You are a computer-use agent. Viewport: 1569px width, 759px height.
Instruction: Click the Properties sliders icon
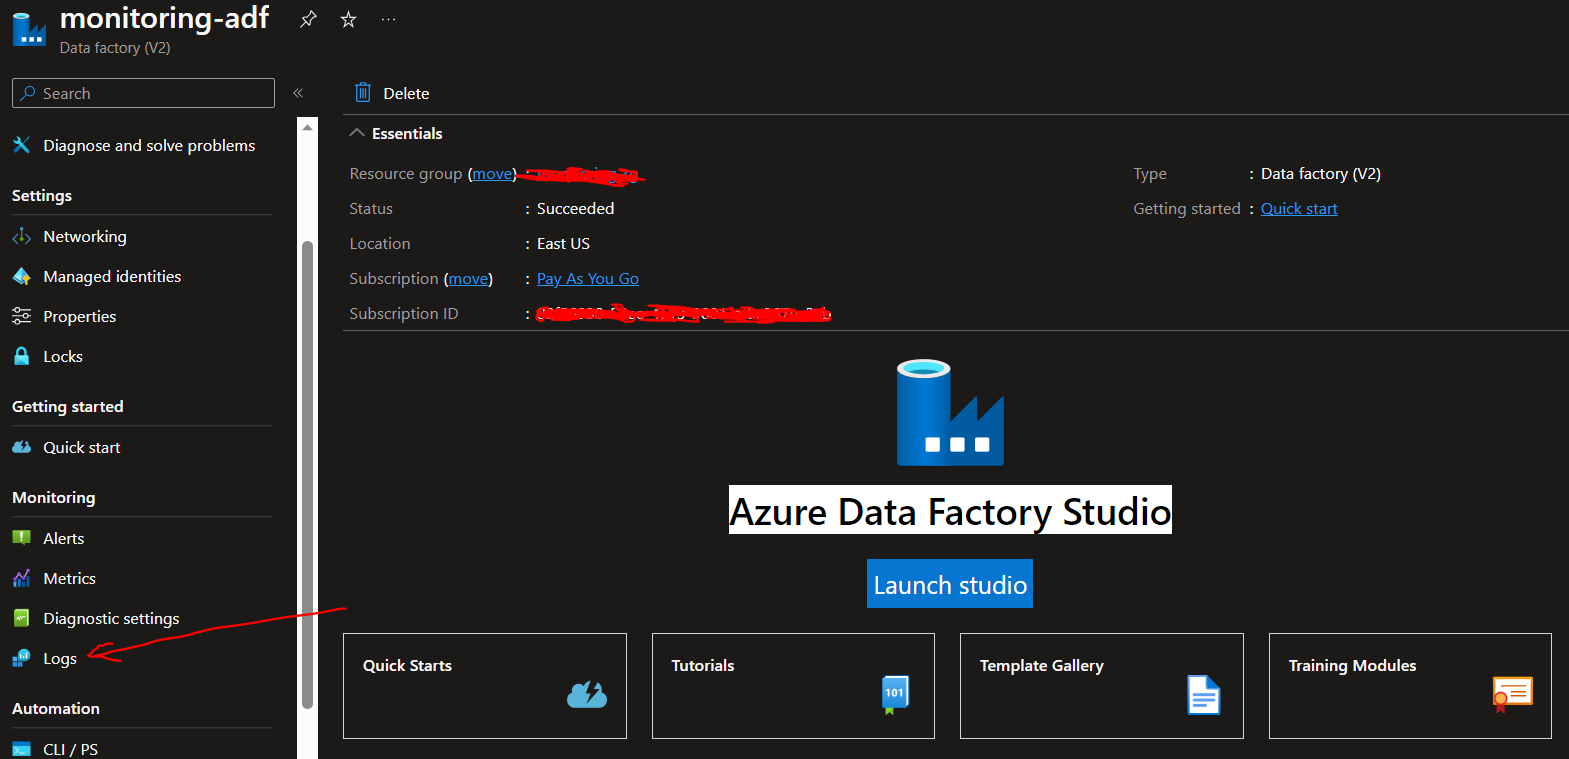(21, 316)
